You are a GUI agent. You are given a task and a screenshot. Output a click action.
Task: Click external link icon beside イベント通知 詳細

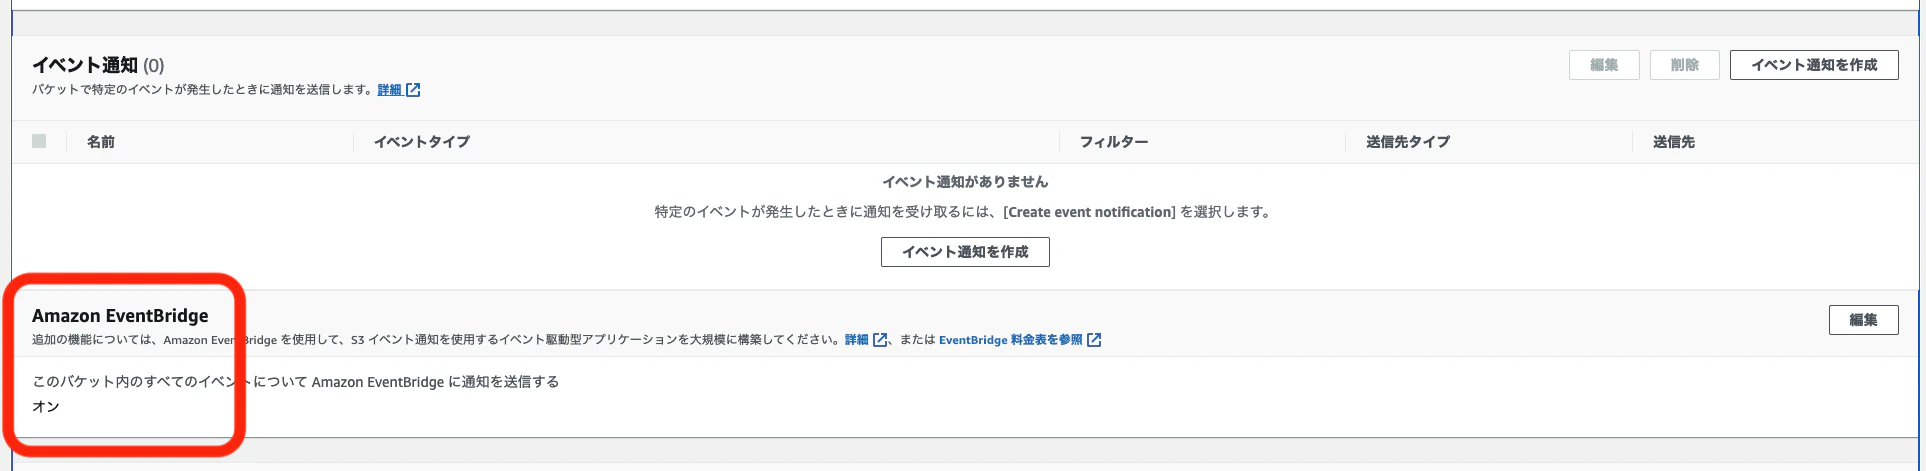[413, 90]
